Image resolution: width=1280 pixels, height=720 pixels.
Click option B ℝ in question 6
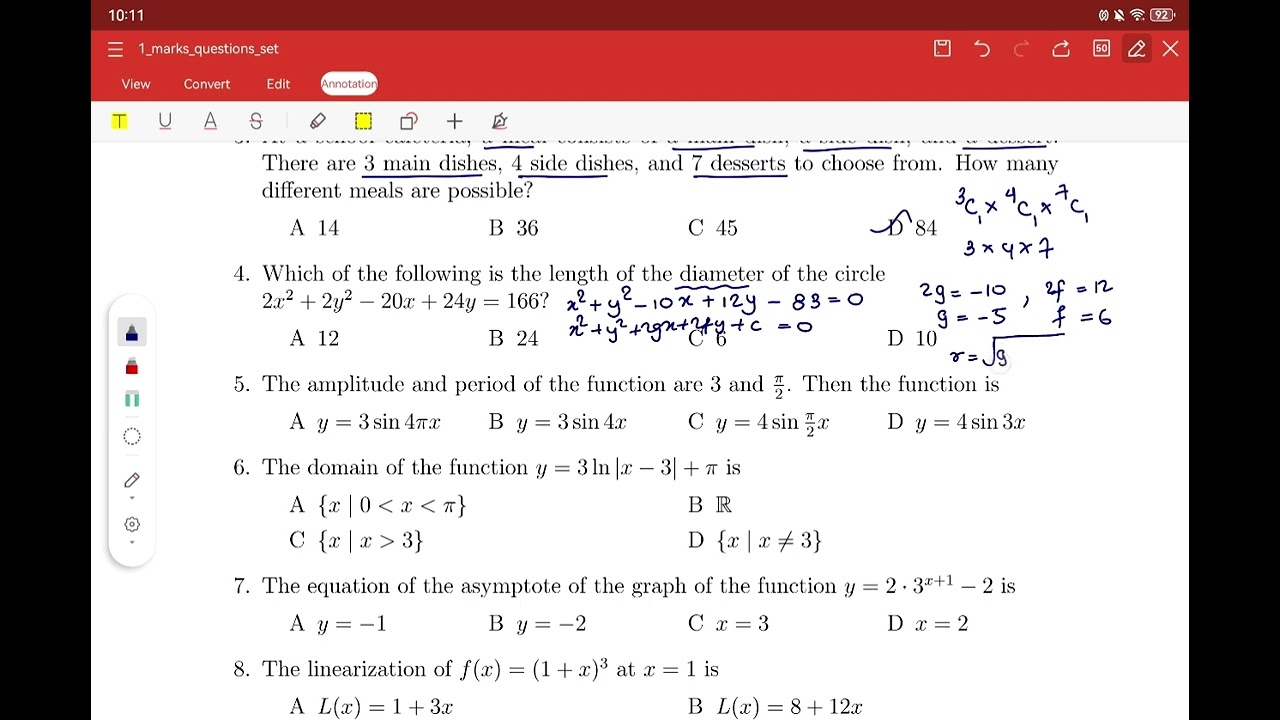coord(710,506)
